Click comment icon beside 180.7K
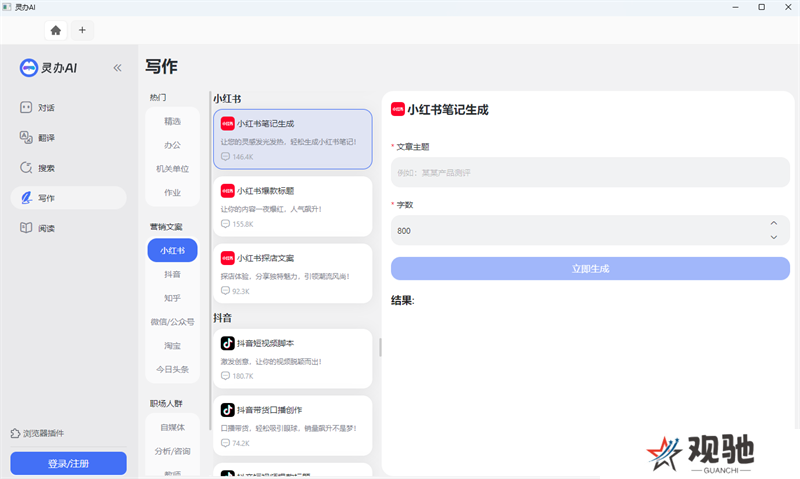This screenshot has height=479, width=800. [226, 376]
